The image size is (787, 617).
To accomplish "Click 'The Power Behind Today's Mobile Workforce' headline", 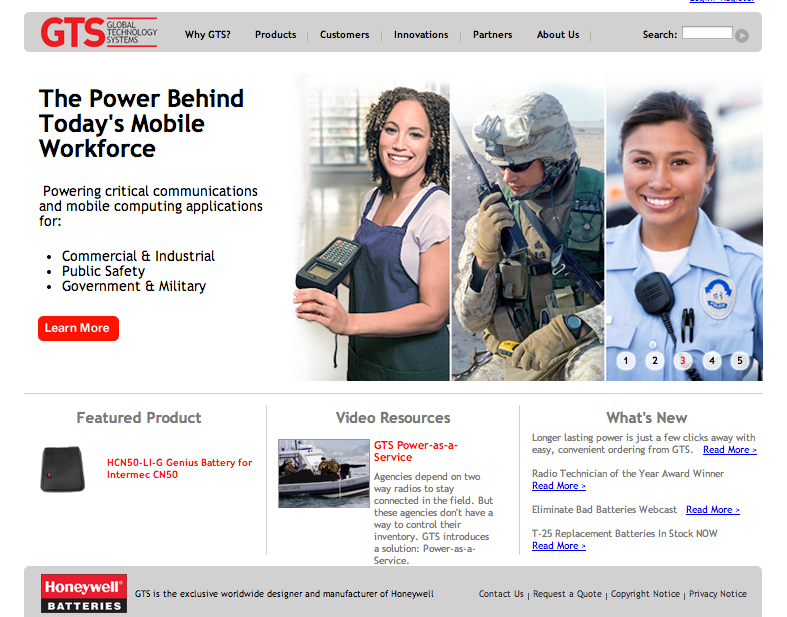I will coord(142,124).
